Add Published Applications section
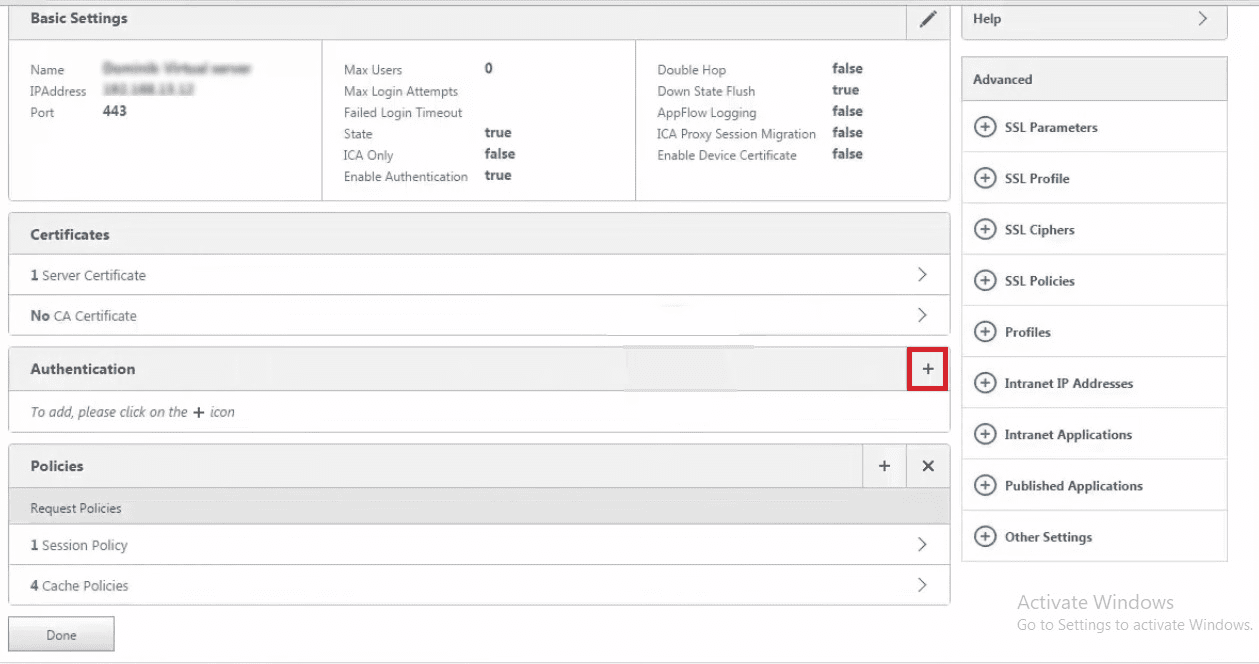 [985, 485]
